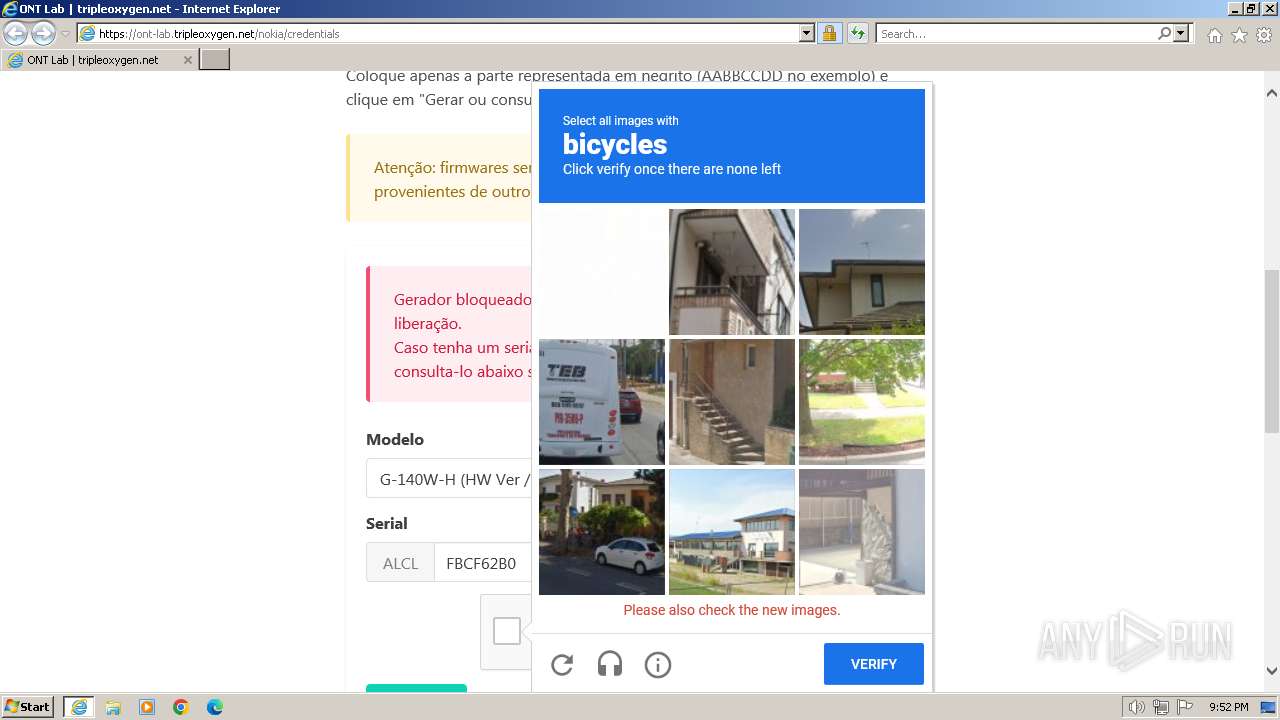The width and height of the screenshot is (1280, 720).
Task: Select captcha tile with blue-roofed building
Action: [x=732, y=532]
